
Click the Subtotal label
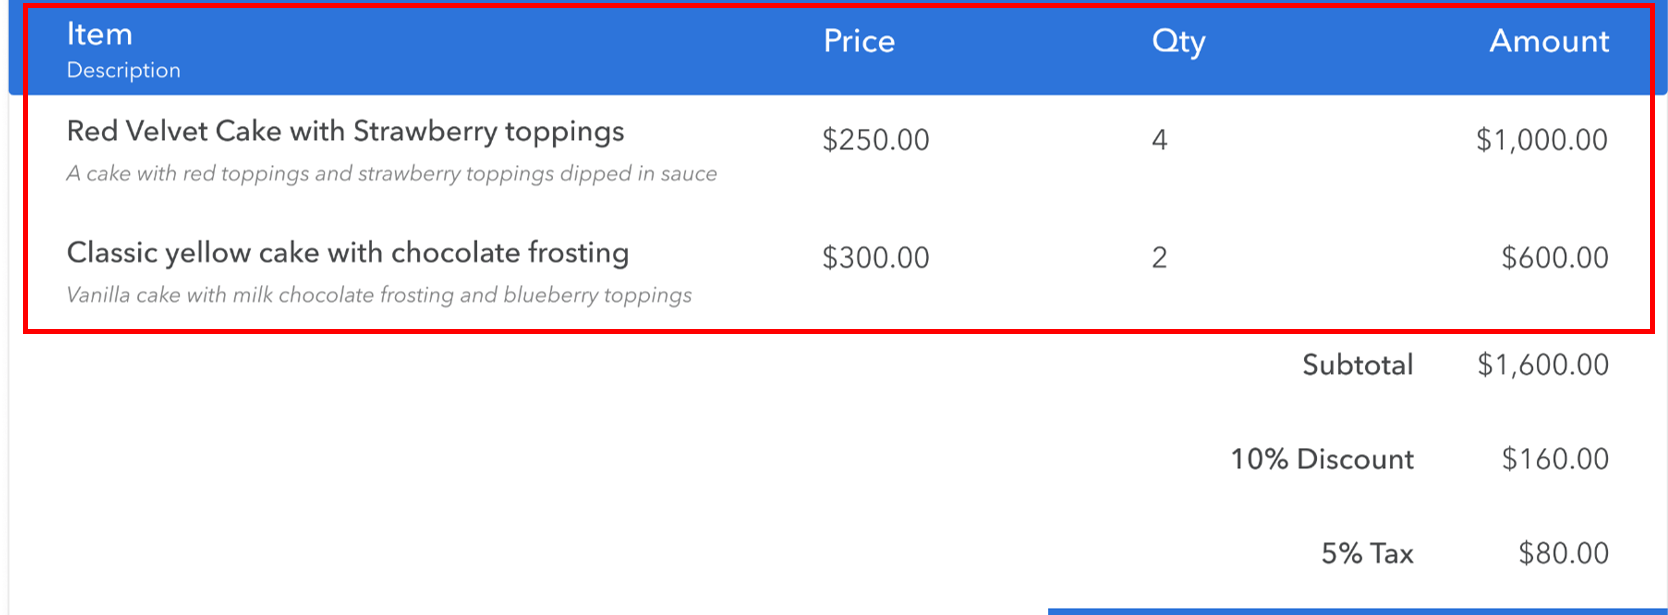1357,365
